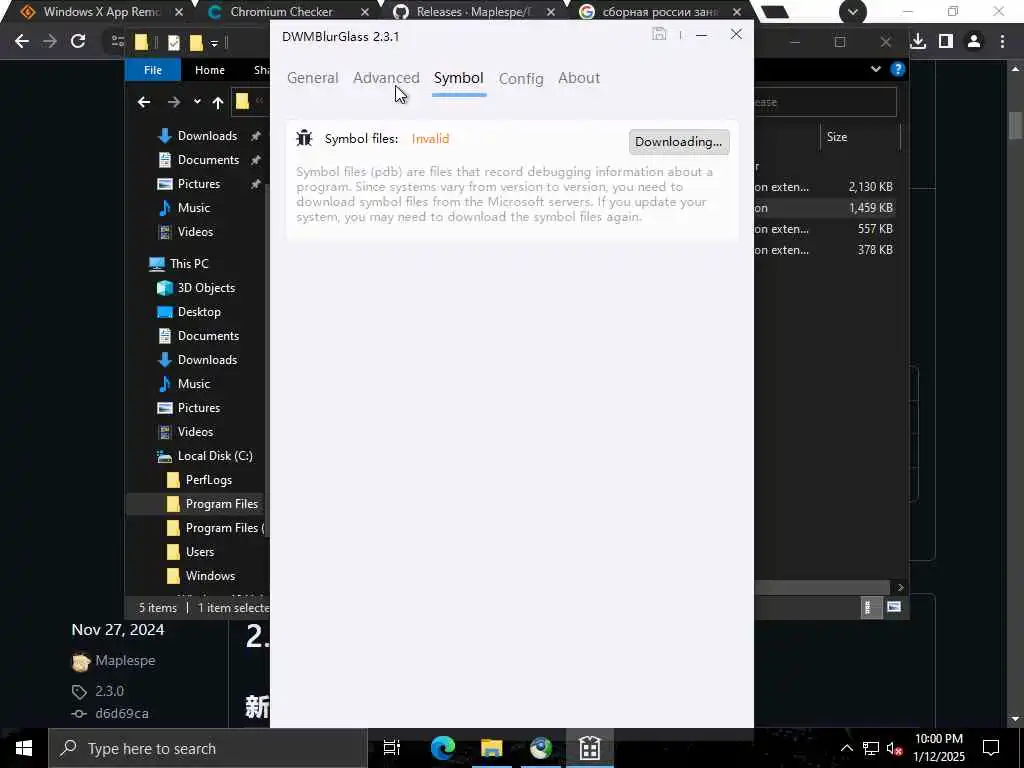Toggle browser side panel icon

946,41
